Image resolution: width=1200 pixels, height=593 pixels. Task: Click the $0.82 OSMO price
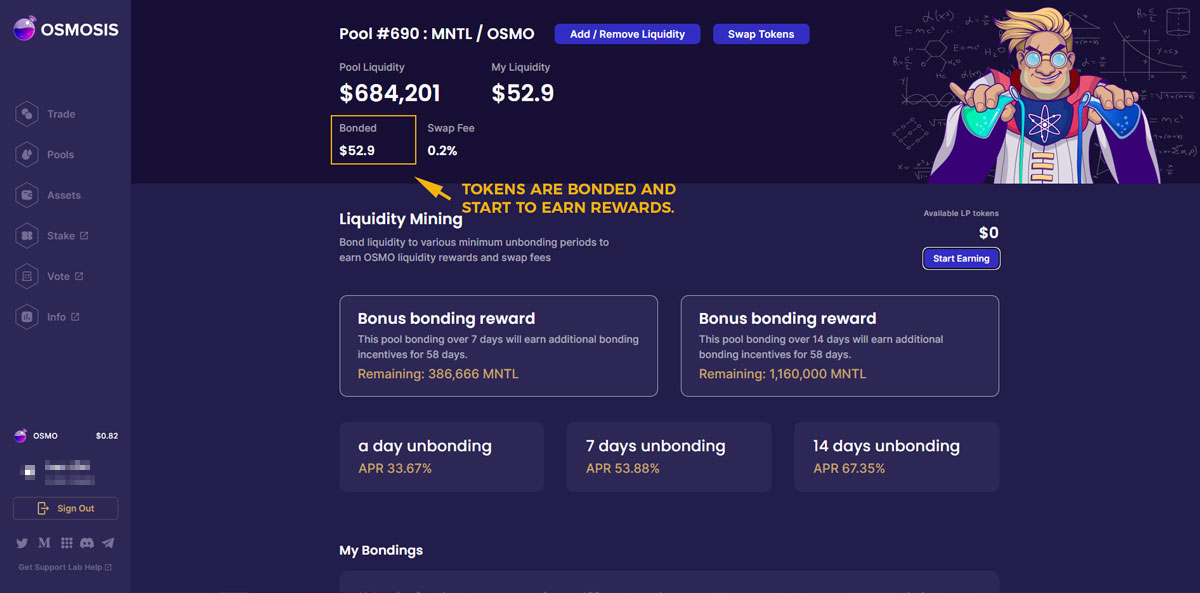coord(107,436)
